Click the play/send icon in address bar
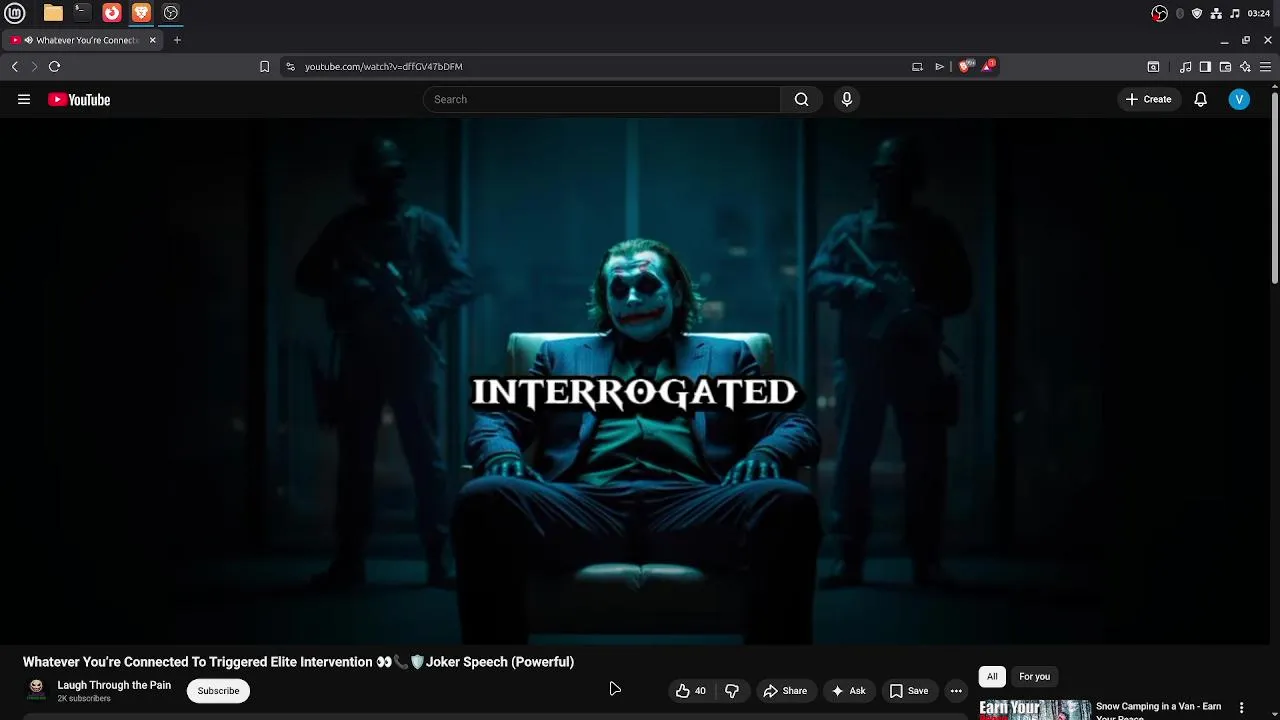The width and height of the screenshot is (1280, 720). click(x=940, y=67)
